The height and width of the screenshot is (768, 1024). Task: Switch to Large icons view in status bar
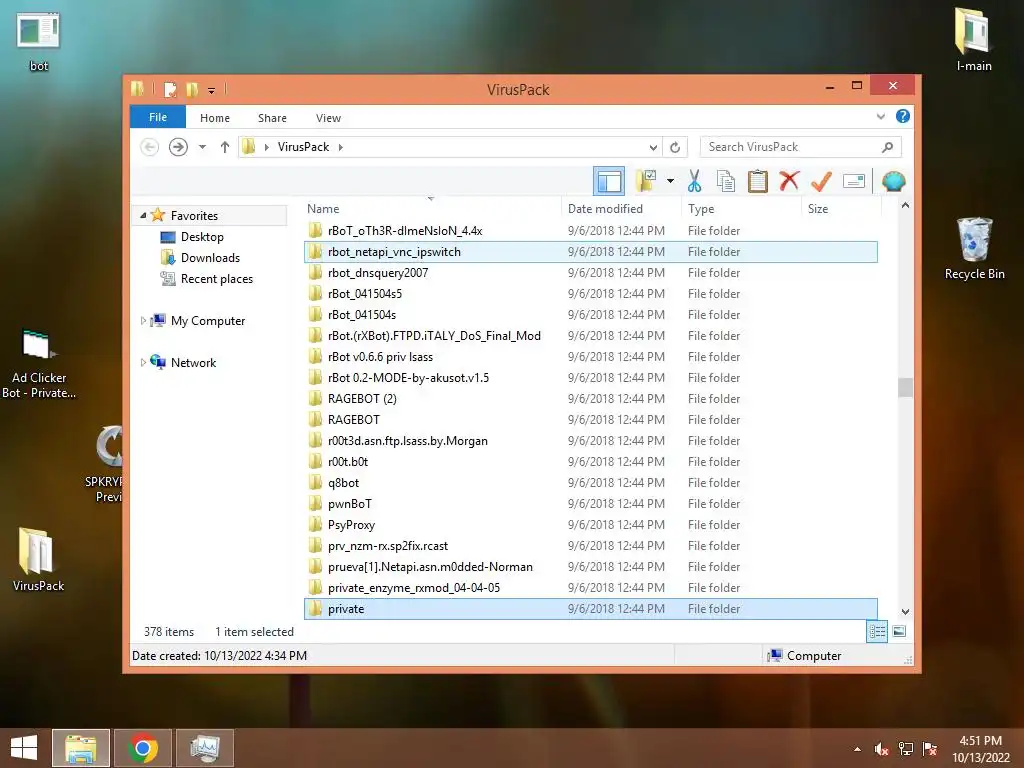(x=899, y=632)
